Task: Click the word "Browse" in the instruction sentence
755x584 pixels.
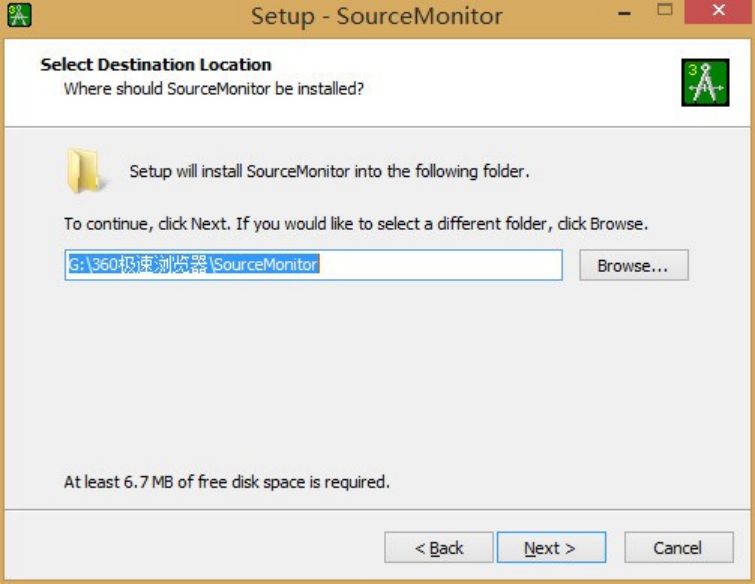Action: (x=617, y=224)
